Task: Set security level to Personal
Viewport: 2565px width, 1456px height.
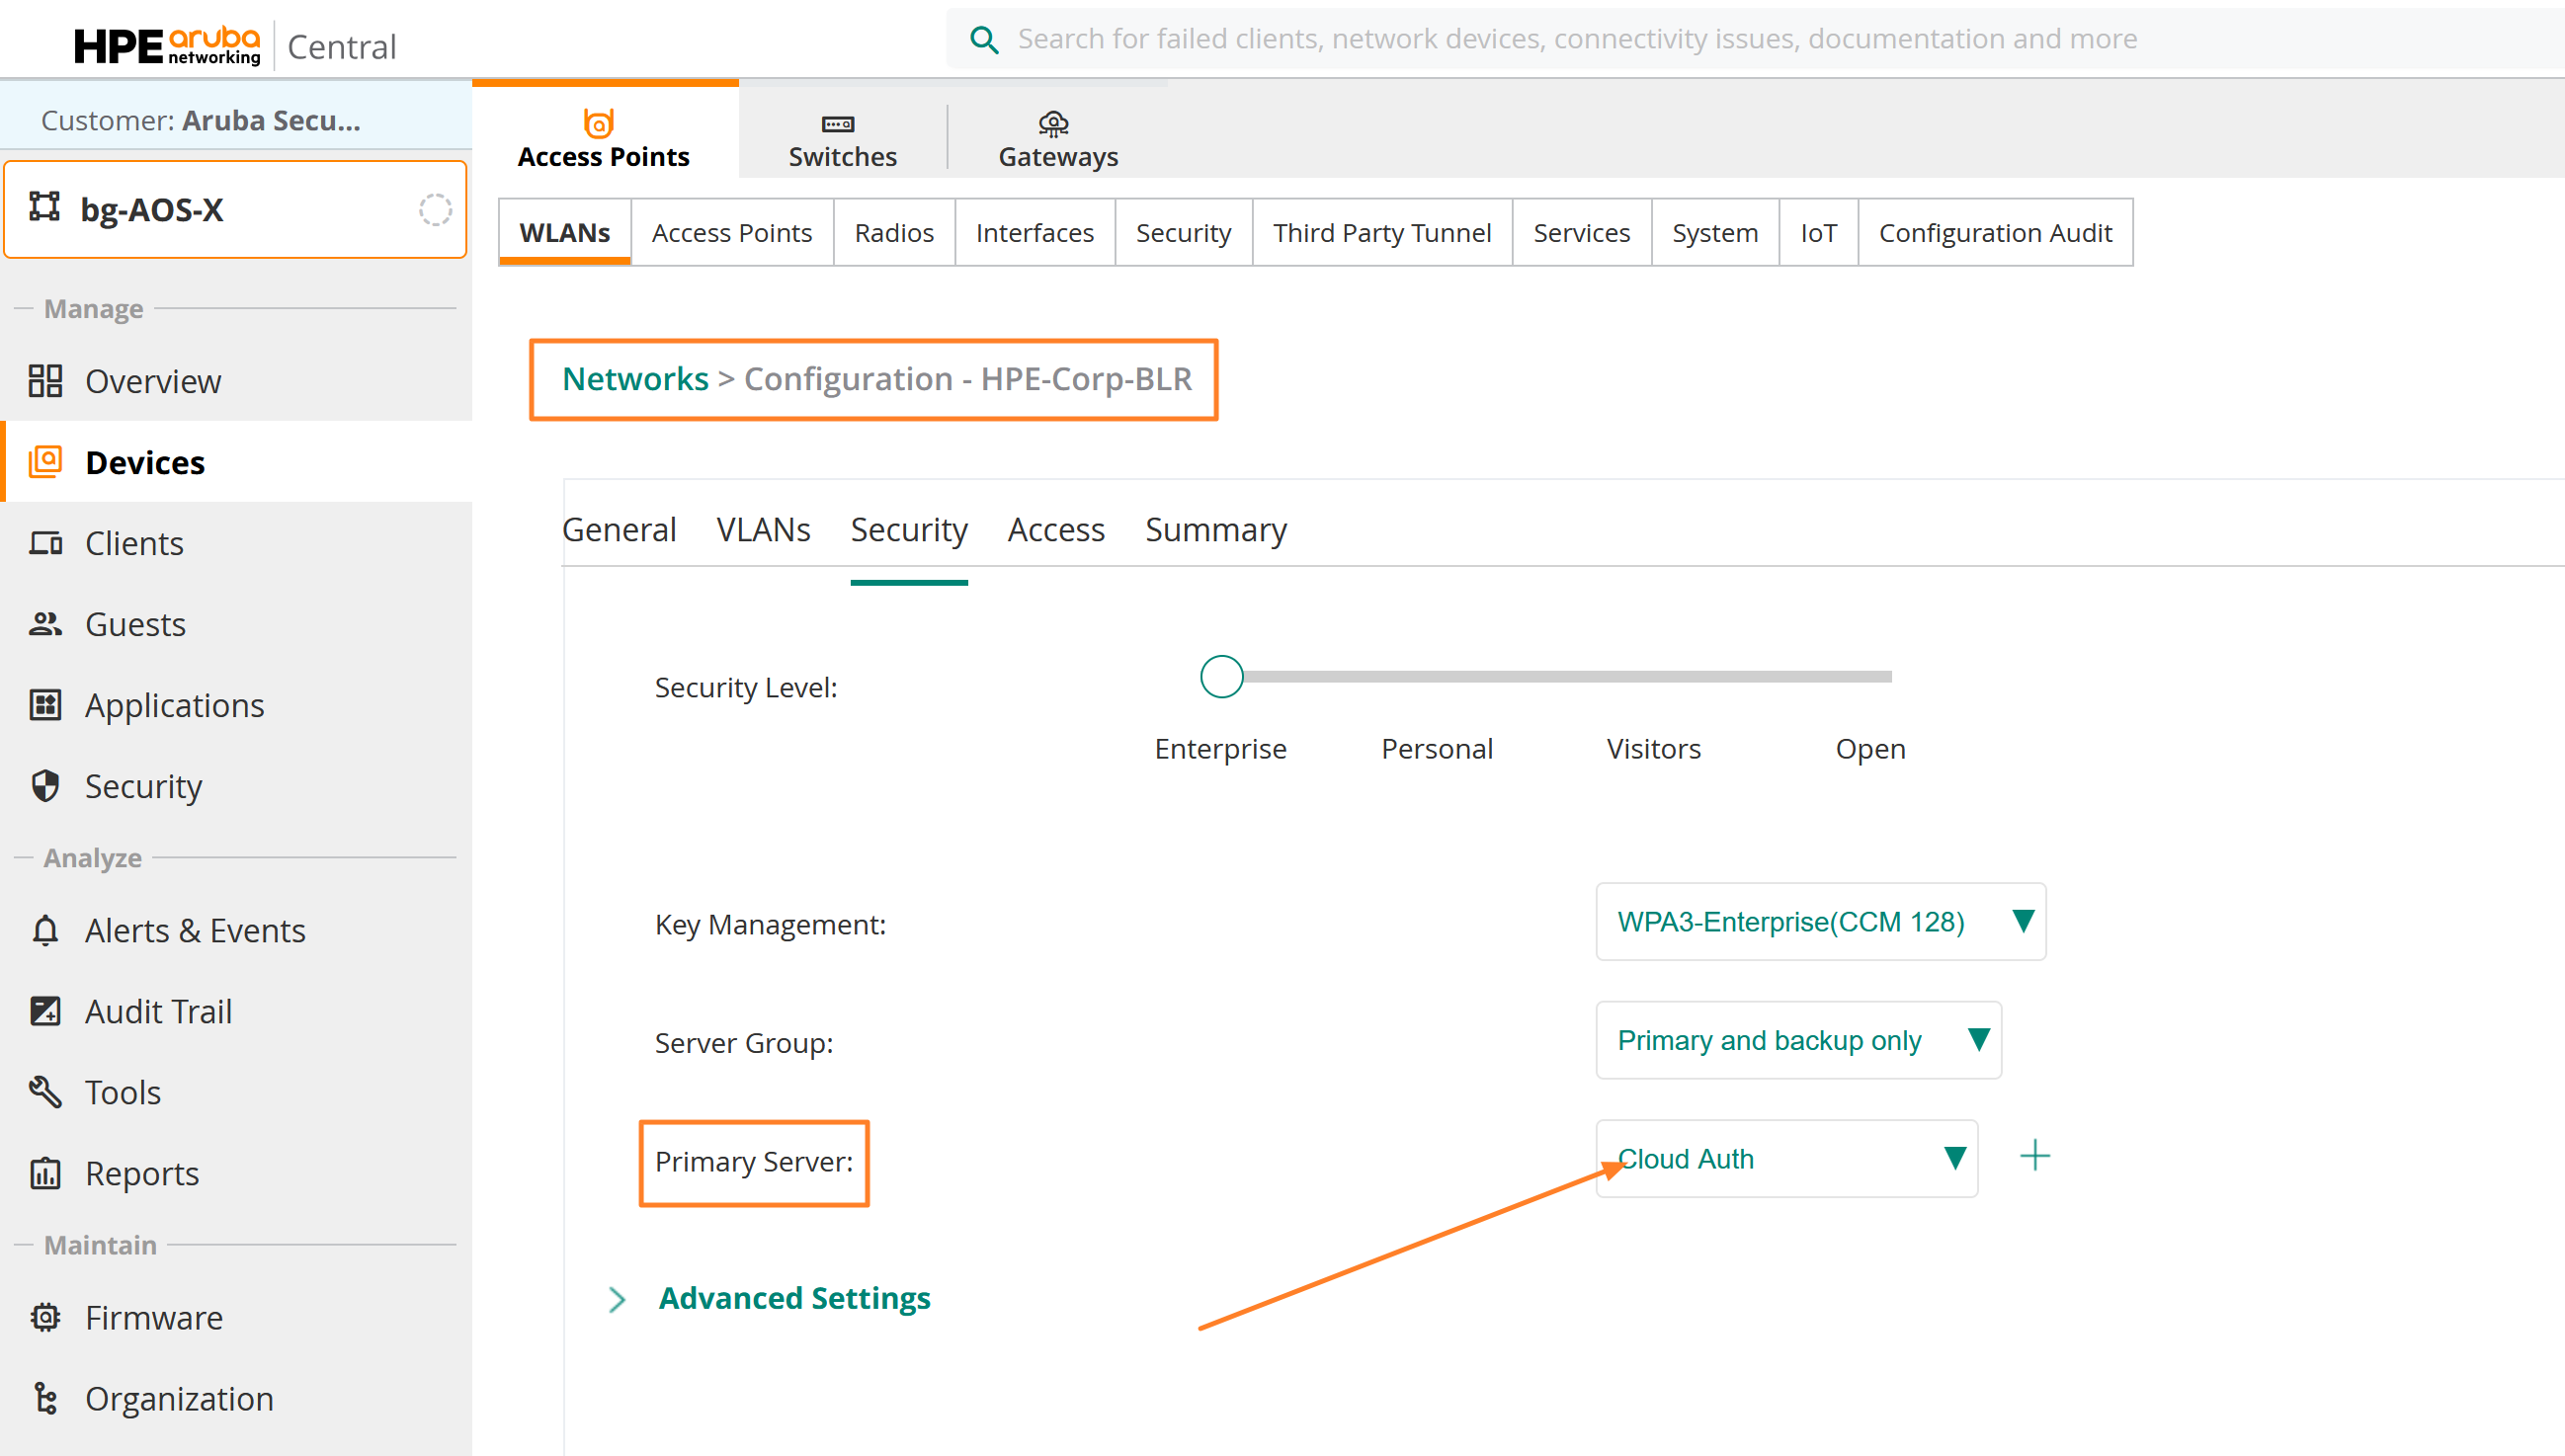Action: 1437,749
